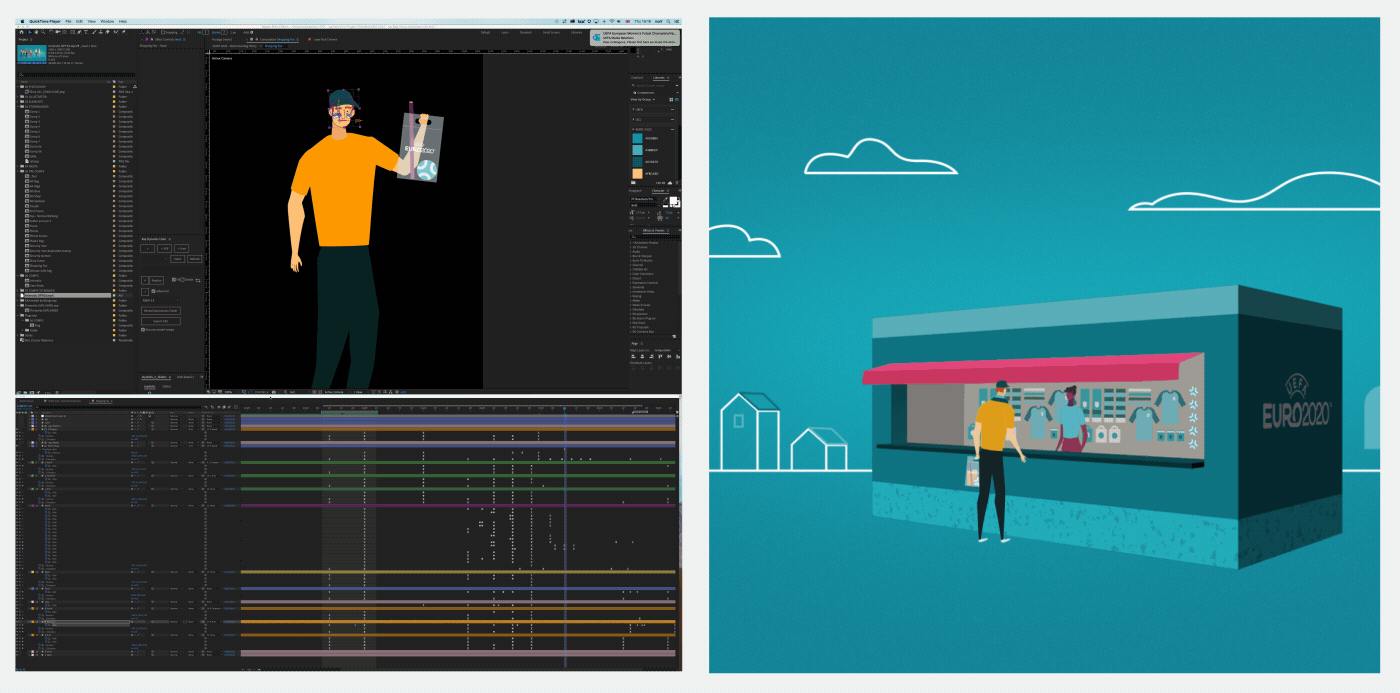Switch to the Paragraph tab

click(636, 191)
